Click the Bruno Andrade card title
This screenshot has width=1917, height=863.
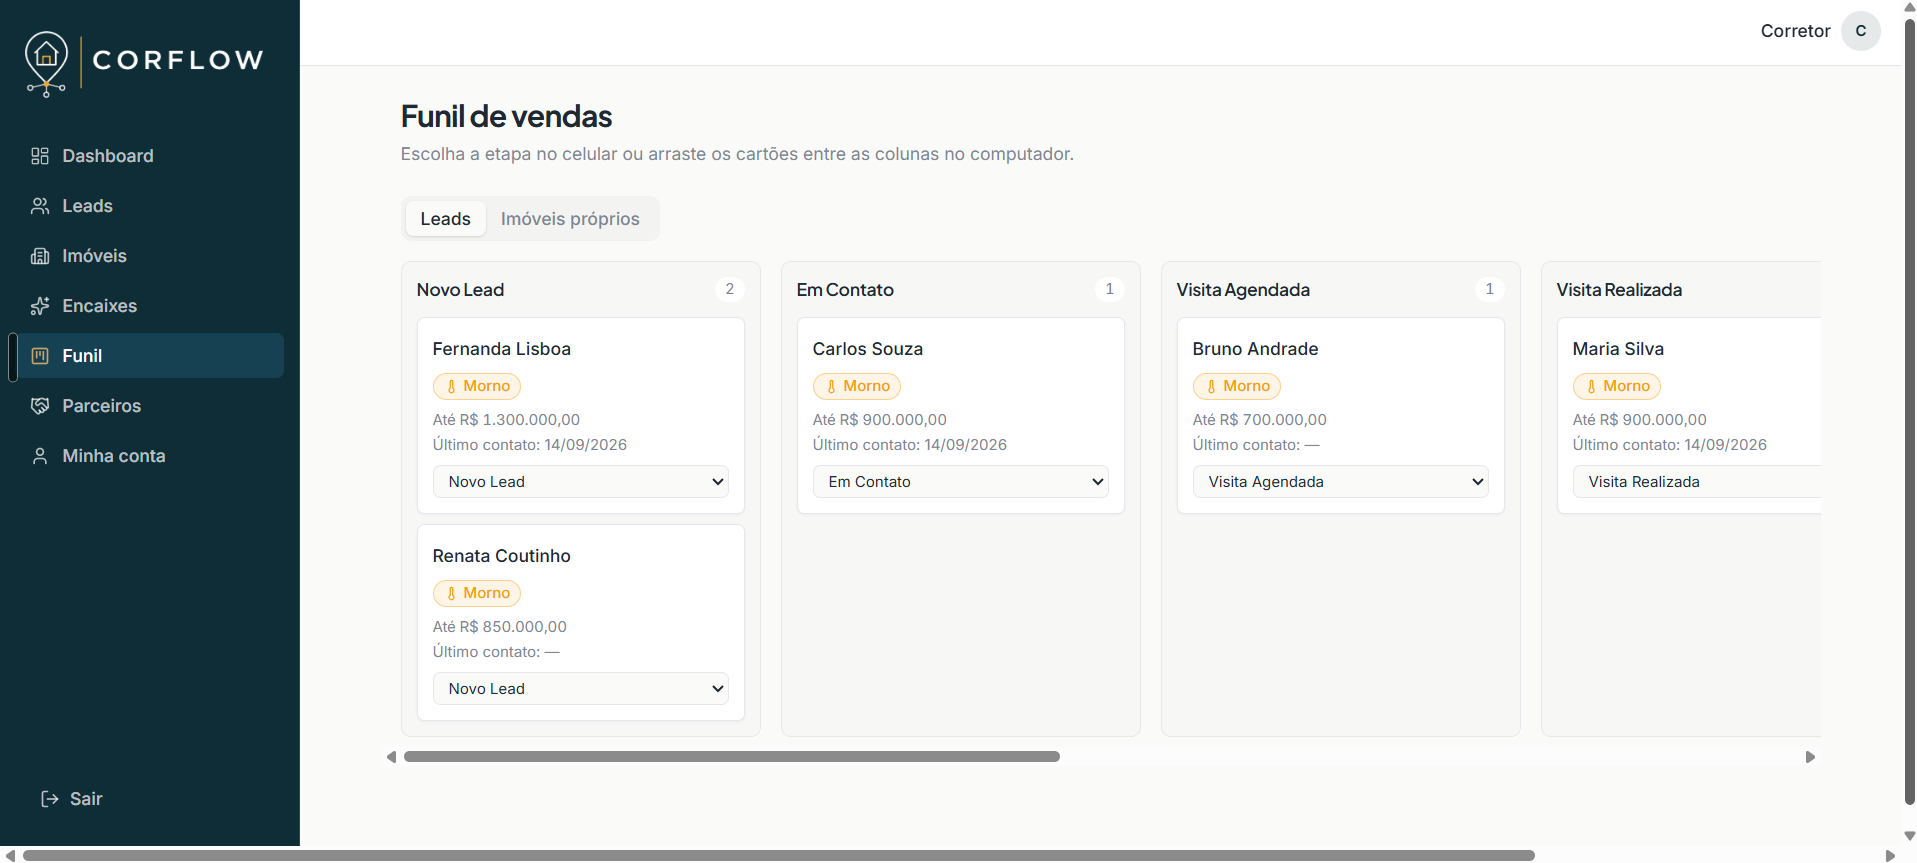(x=1255, y=349)
